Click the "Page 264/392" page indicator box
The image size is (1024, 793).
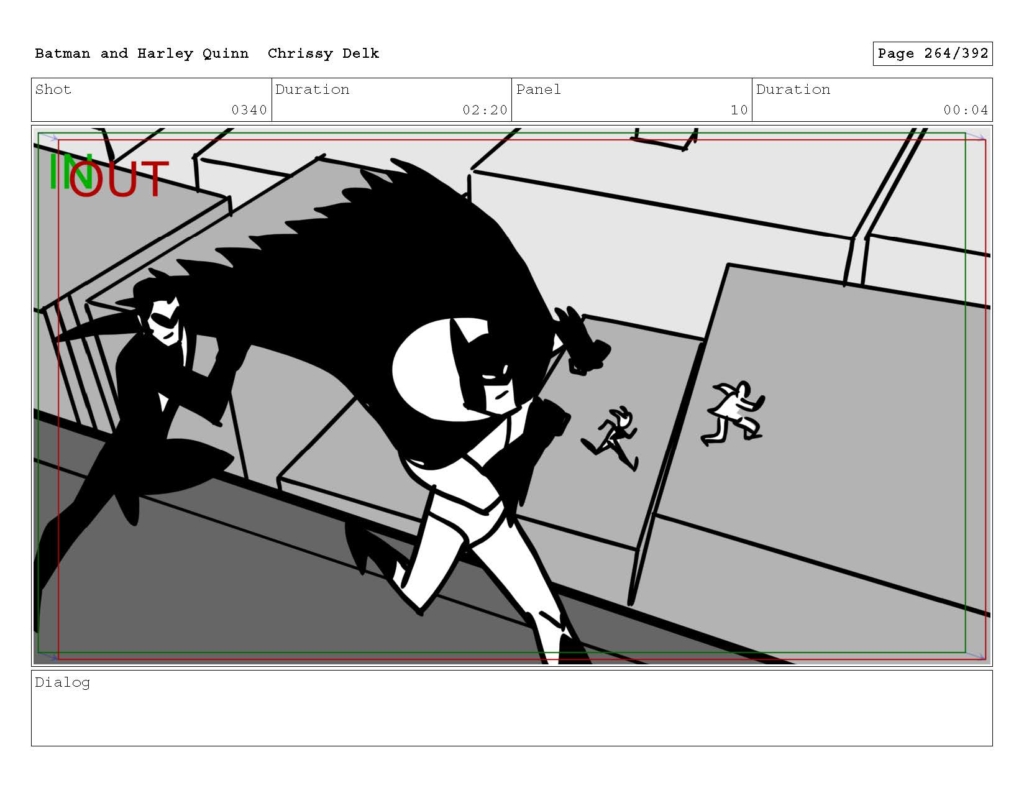pyautogui.click(x=933, y=54)
